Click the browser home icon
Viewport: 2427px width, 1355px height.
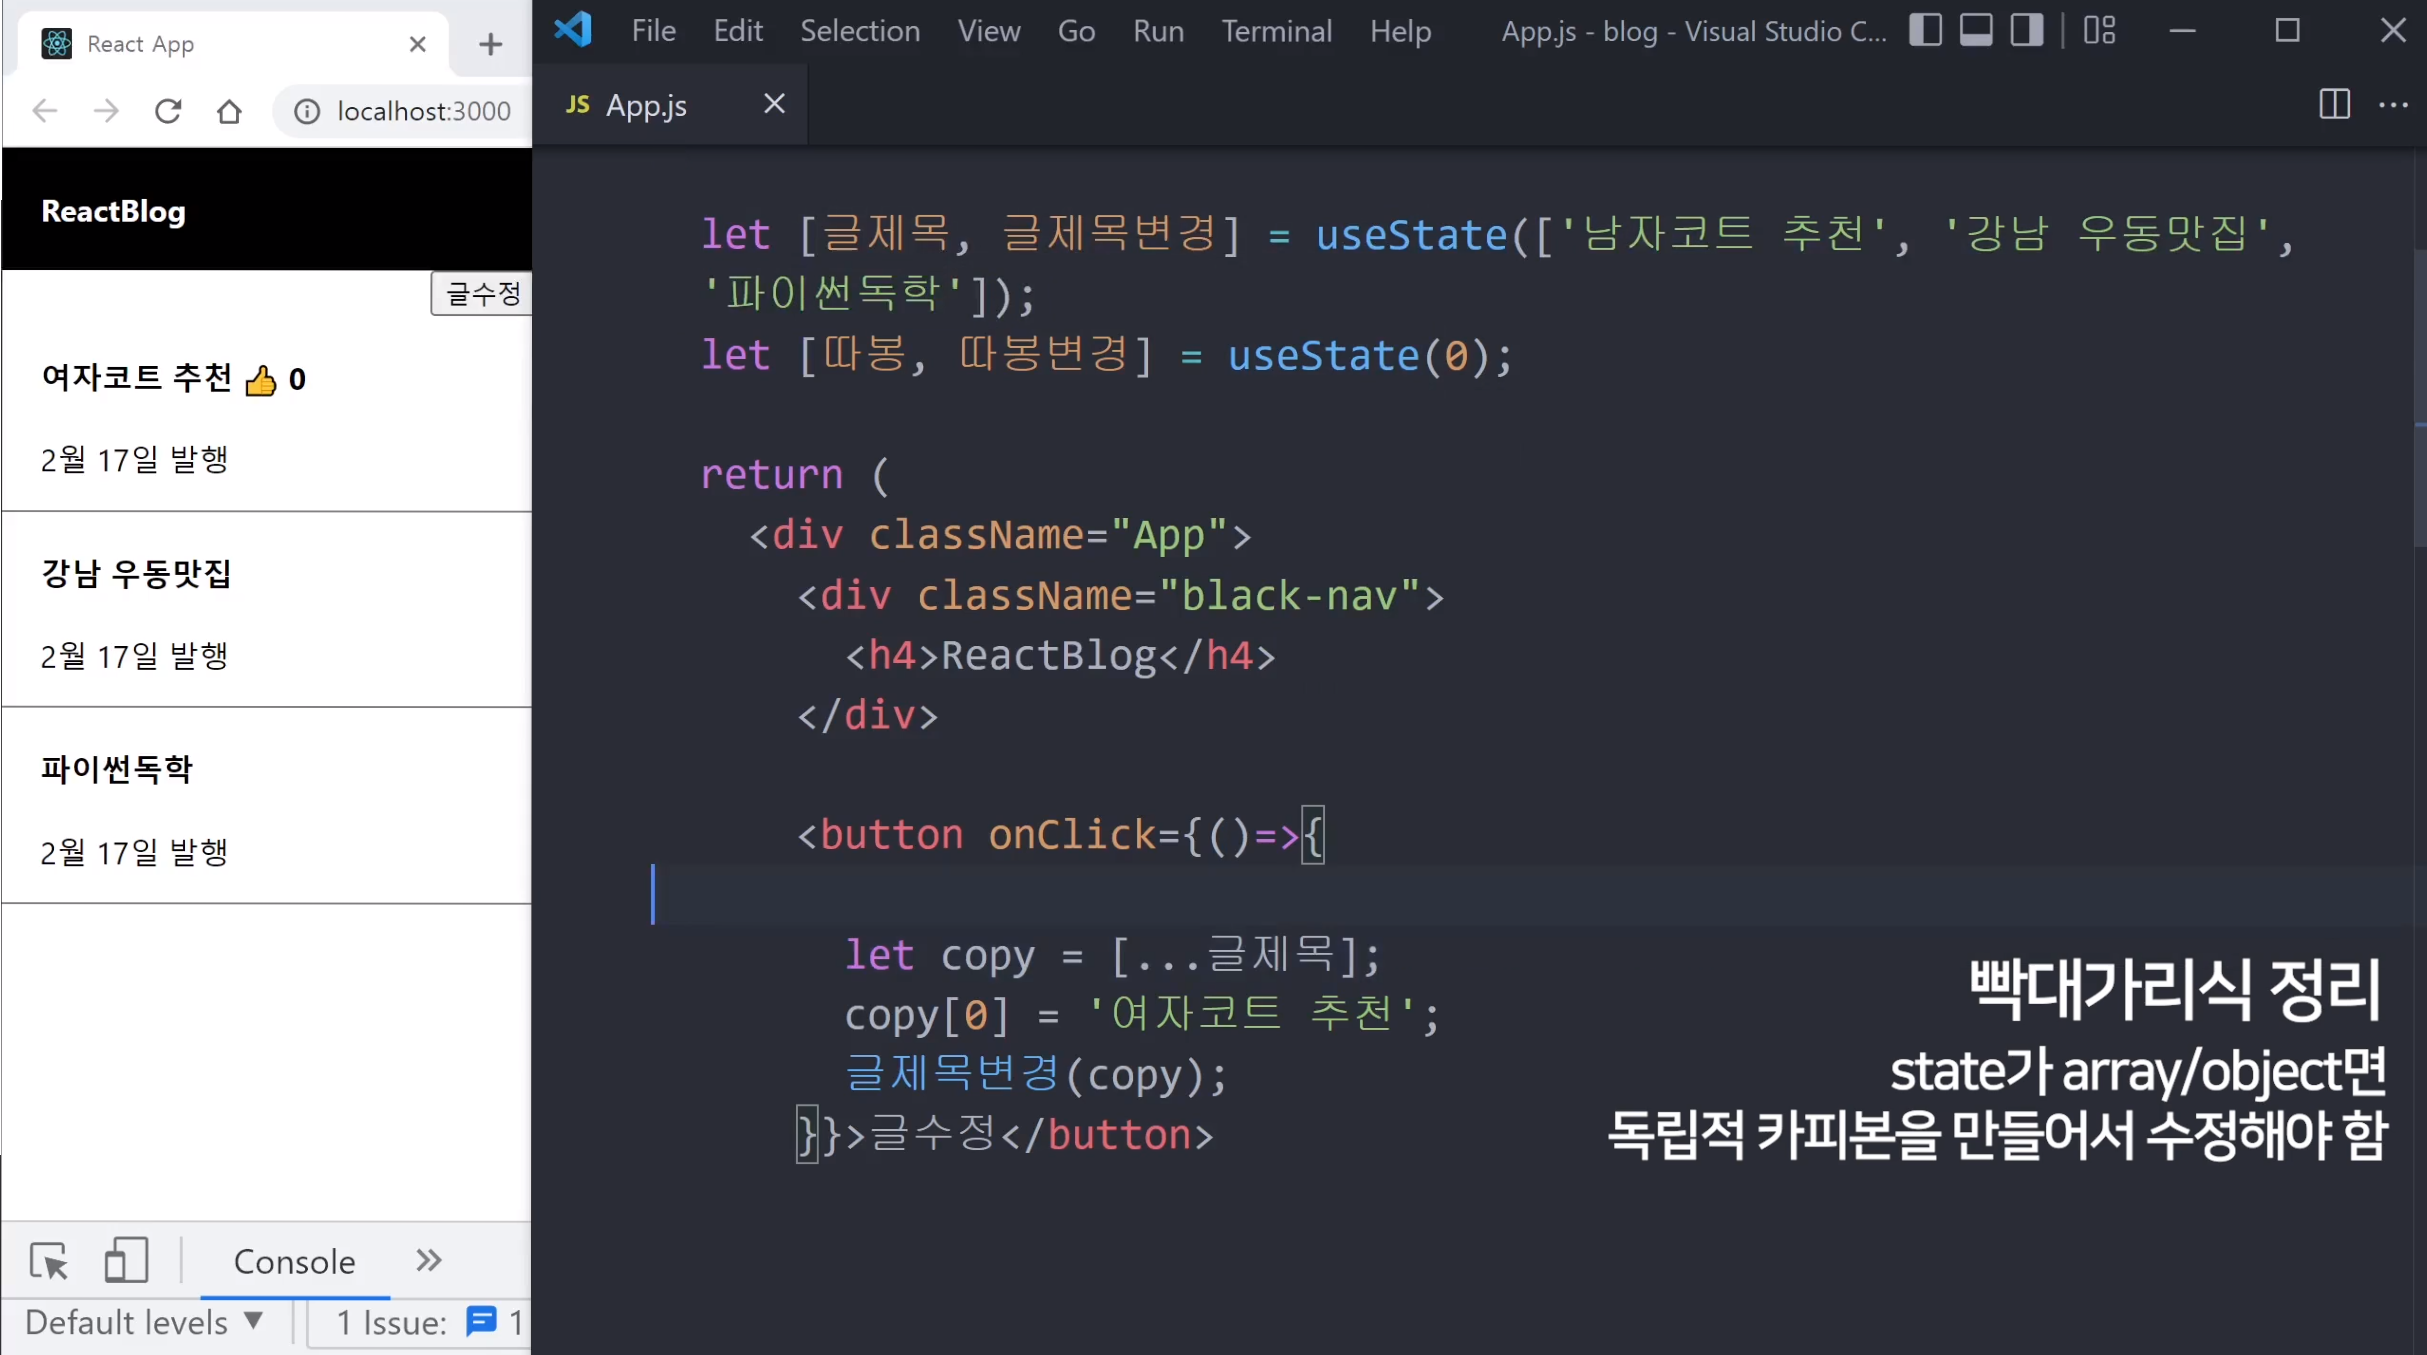tap(229, 111)
